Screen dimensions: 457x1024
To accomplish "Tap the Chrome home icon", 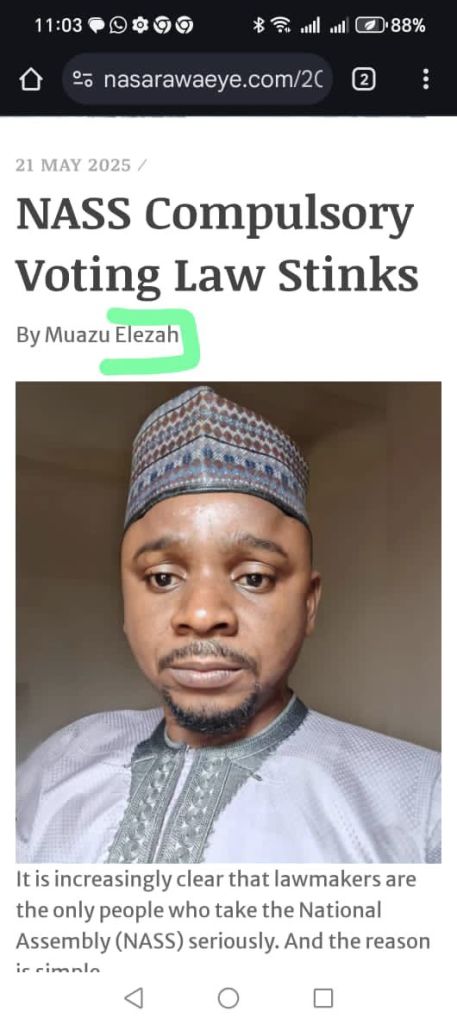I will coord(30,80).
